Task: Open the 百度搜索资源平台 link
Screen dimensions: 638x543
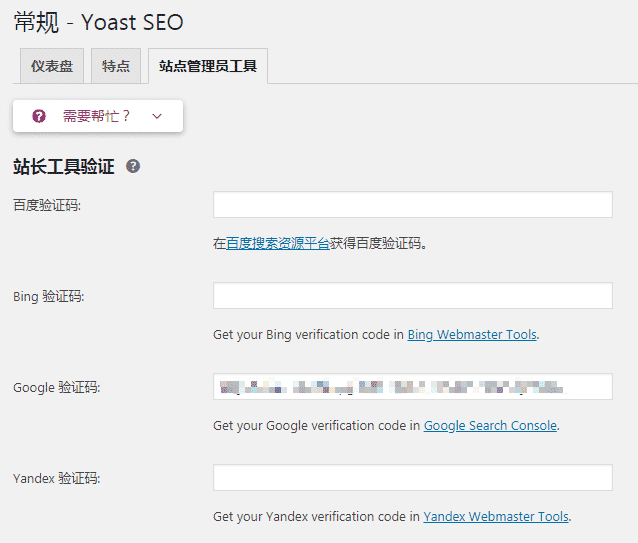Action: coord(278,244)
